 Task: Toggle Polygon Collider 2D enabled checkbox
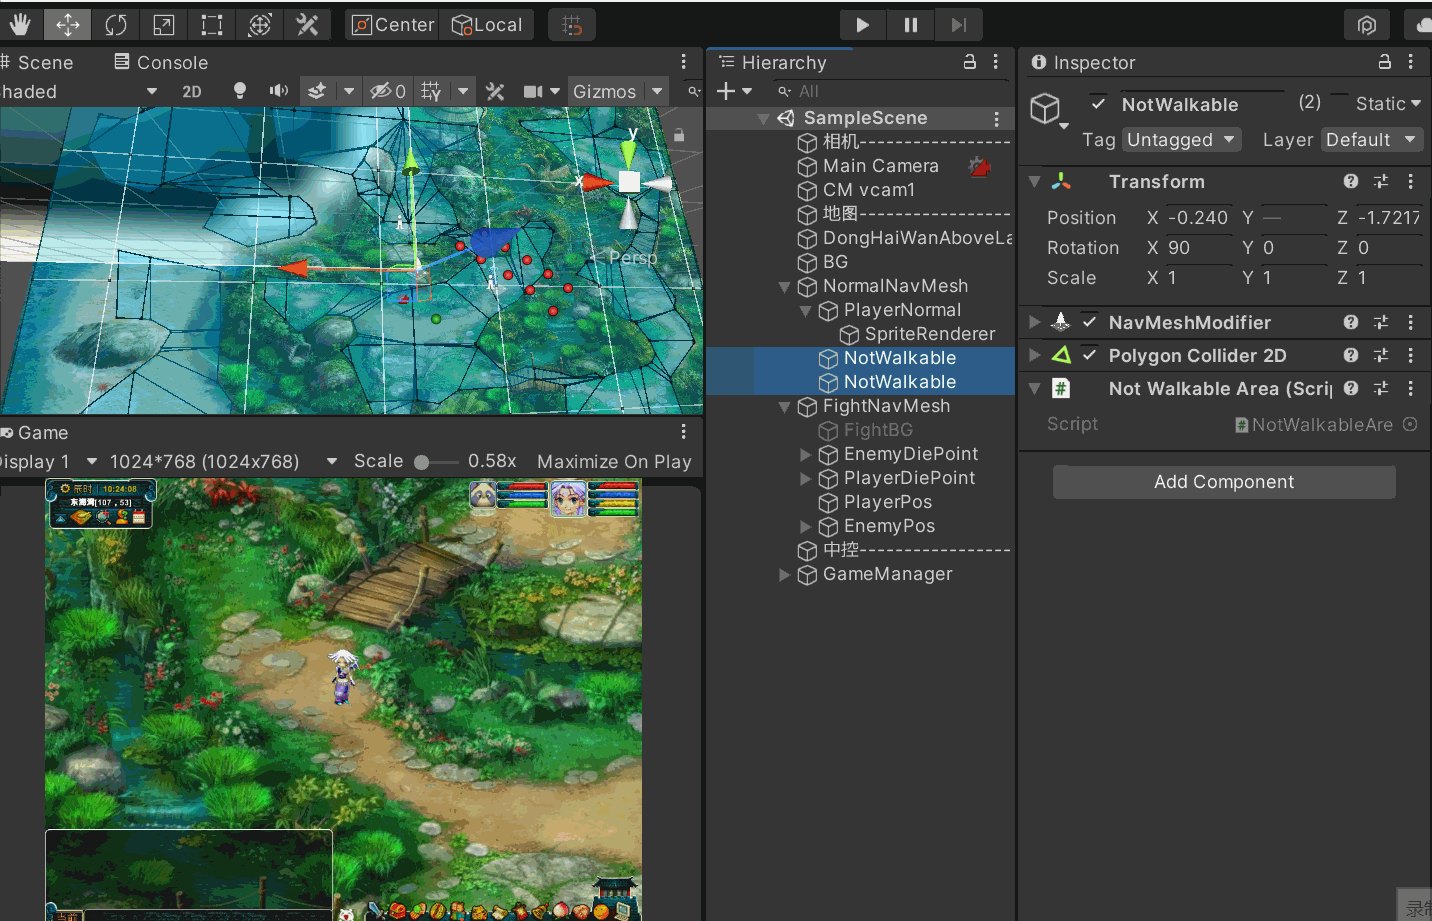(x=1090, y=355)
